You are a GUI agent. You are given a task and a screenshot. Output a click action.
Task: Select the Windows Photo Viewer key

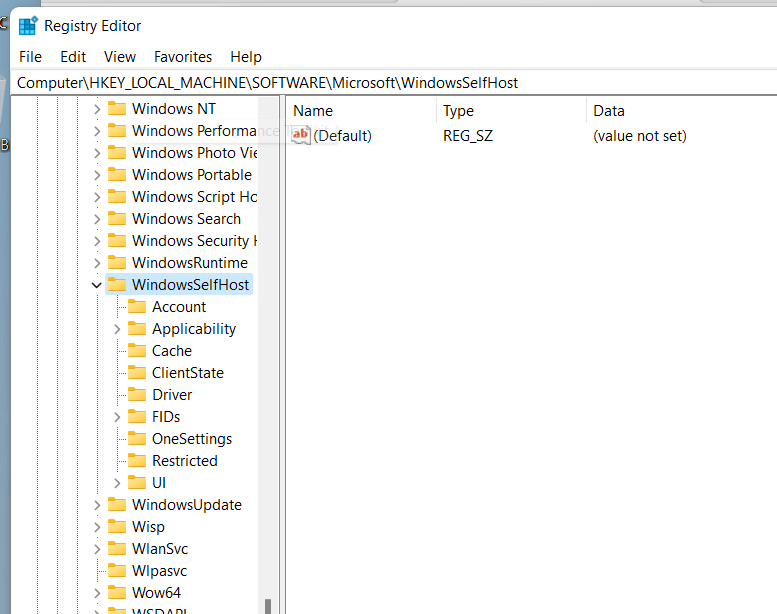[194, 153]
